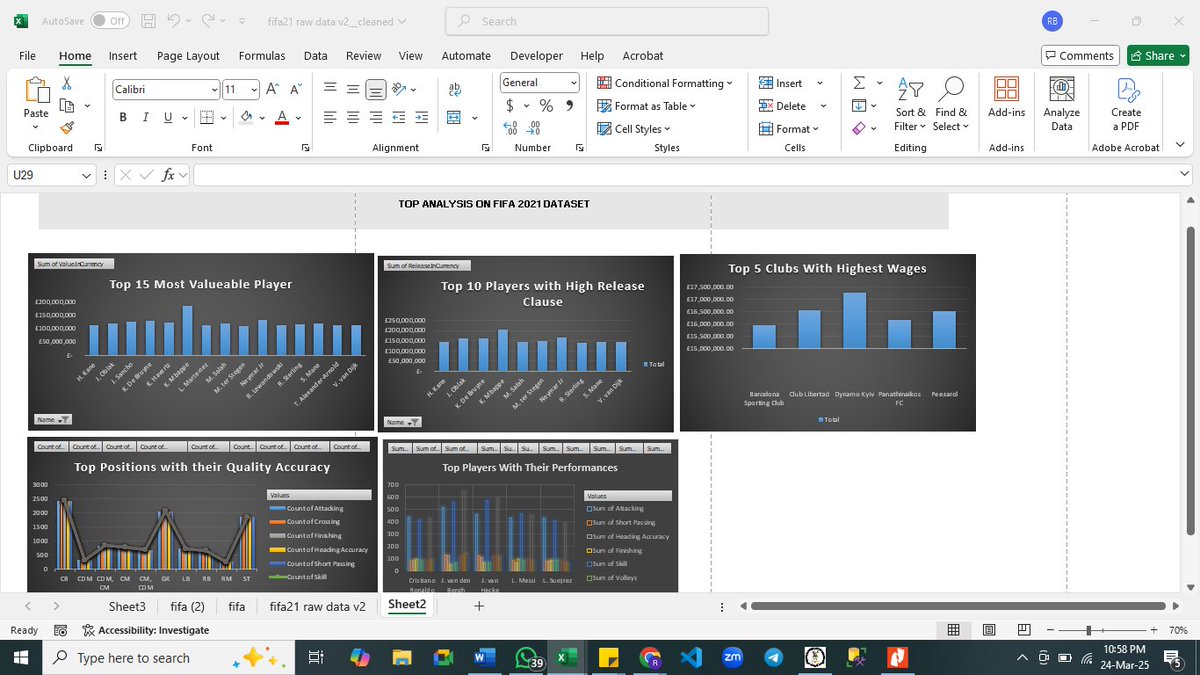
Task: Switch to the Formulas tab
Action: point(262,56)
